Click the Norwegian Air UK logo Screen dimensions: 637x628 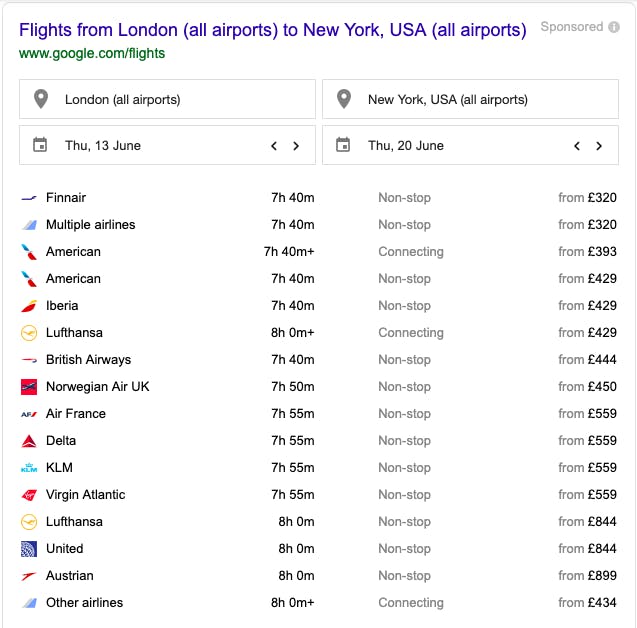point(29,387)
